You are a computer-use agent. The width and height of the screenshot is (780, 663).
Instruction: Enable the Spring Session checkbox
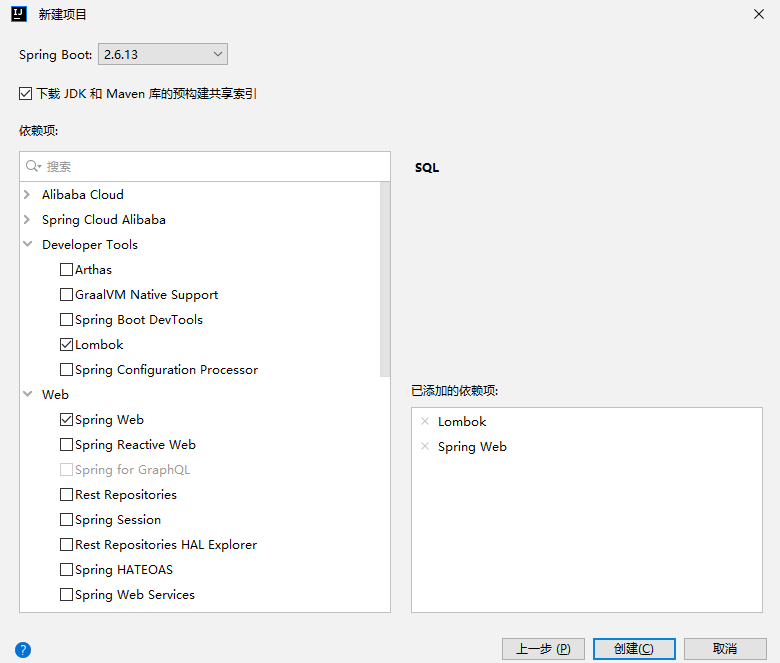tap(66, 519)
